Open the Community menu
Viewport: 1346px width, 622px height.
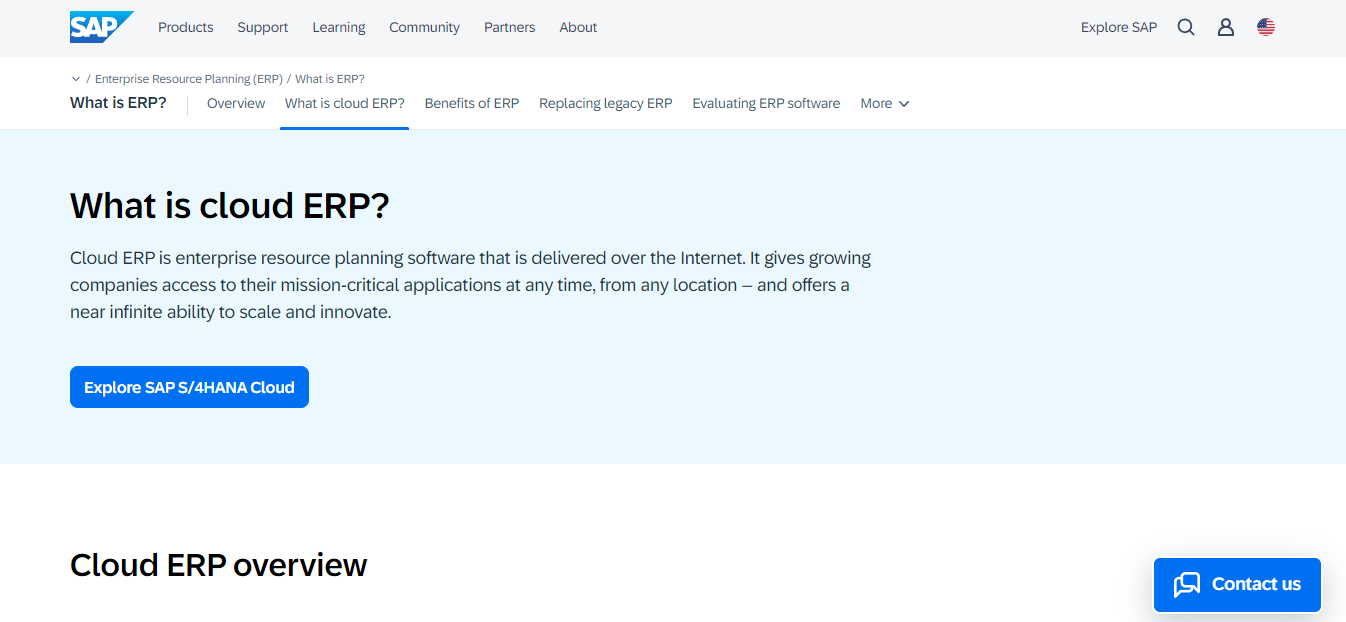425,28
